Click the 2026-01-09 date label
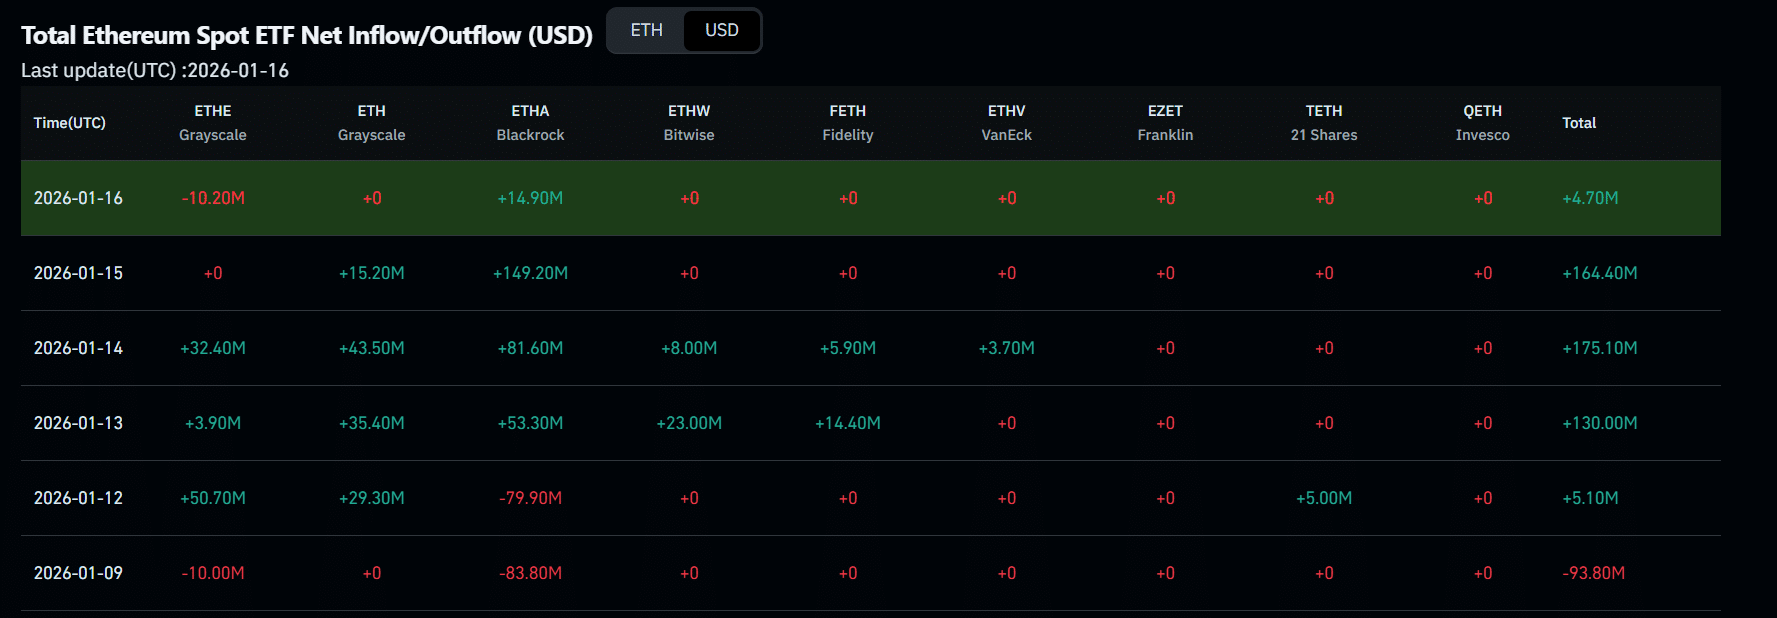 click(79, 573)
